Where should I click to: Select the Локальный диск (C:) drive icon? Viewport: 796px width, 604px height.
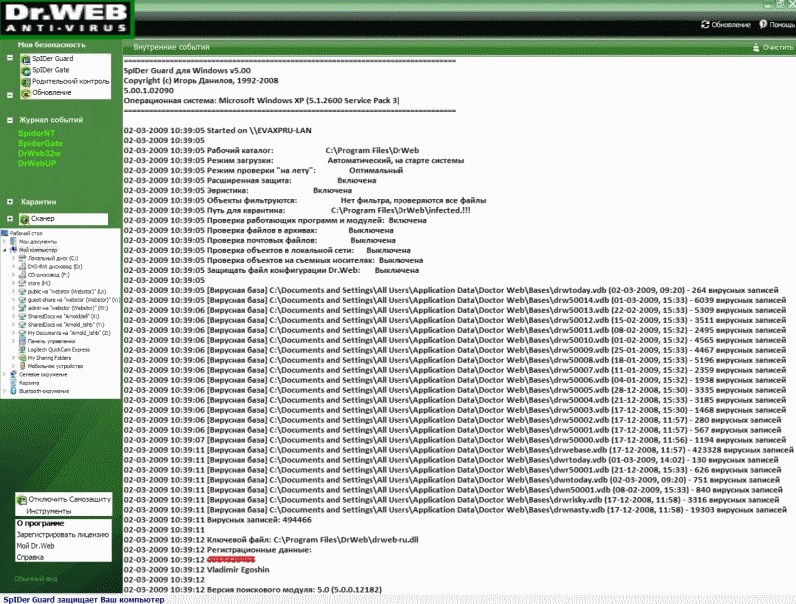pos(22,258)
